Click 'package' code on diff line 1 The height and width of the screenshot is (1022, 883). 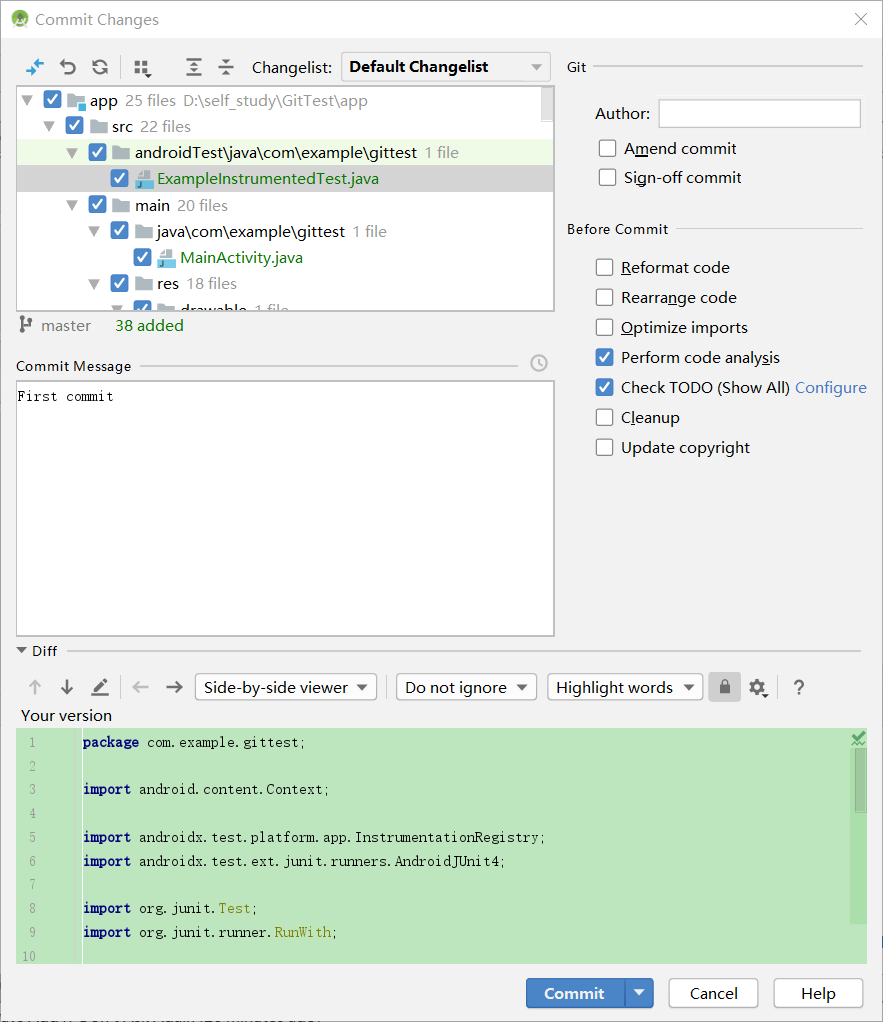(111, 742)
